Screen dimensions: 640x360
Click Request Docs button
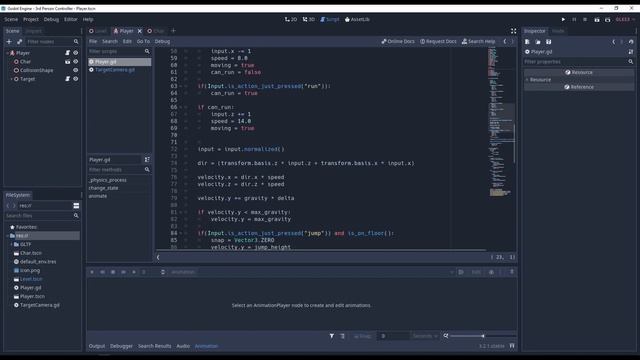tap(438, 41)
